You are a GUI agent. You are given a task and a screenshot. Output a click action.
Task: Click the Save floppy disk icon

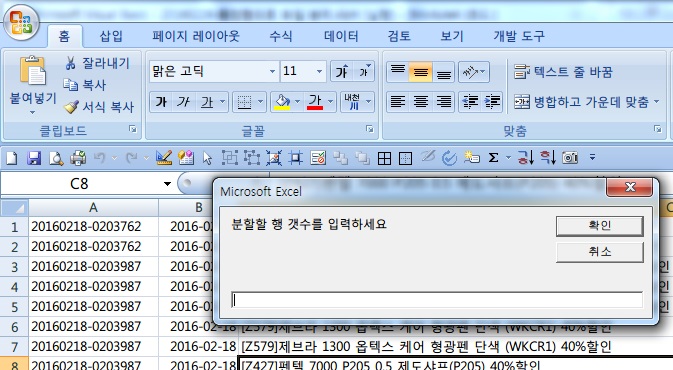(x=33, y=158)
